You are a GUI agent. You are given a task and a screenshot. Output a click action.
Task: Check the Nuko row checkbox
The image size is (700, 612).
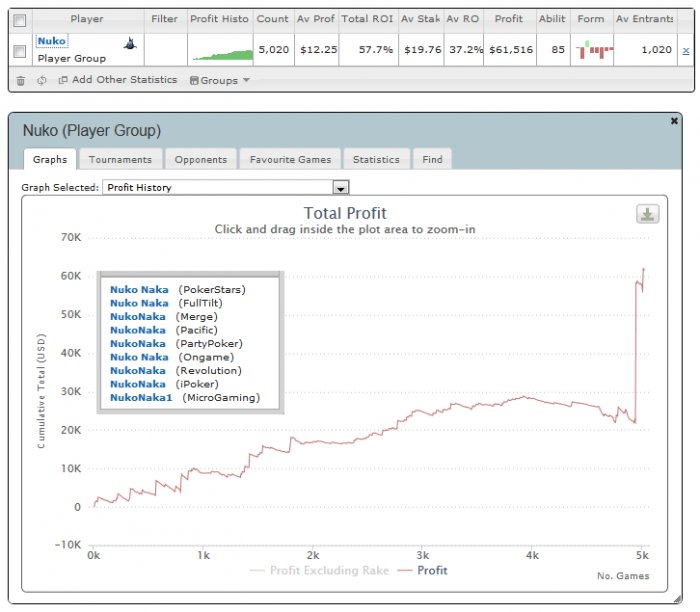point(20,51)
